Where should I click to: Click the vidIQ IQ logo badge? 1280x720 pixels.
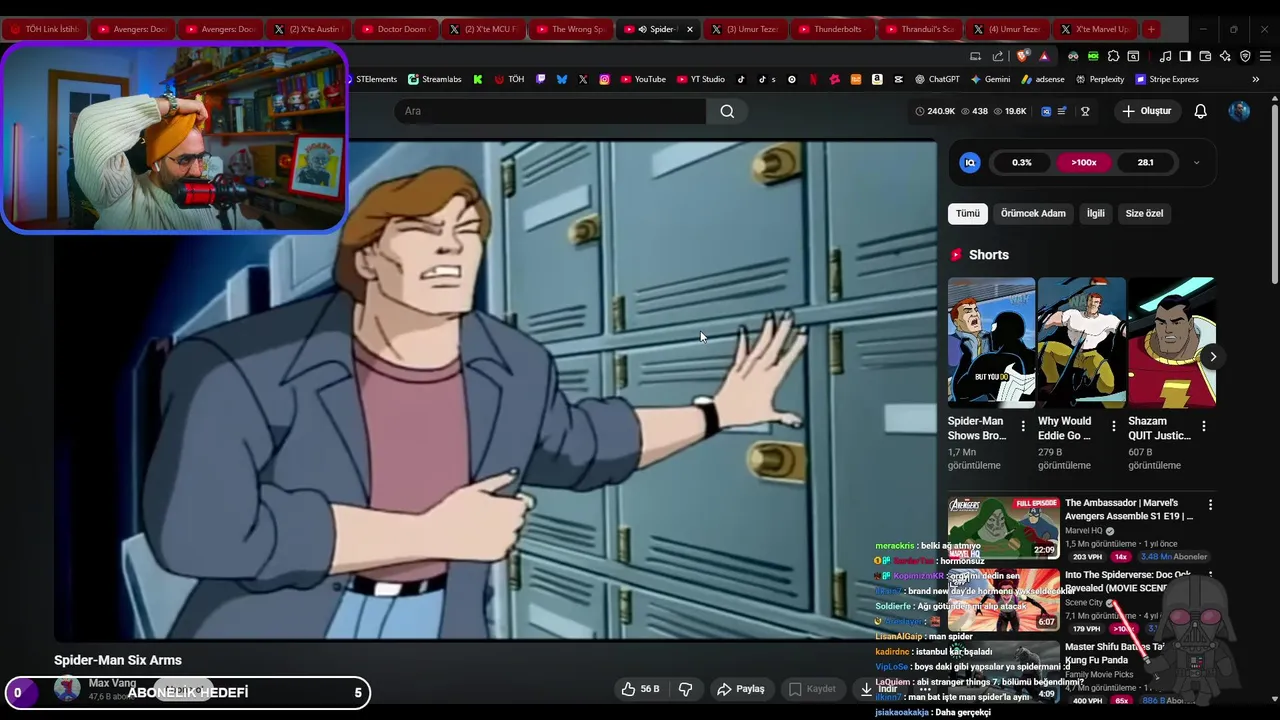pos(969,162)
